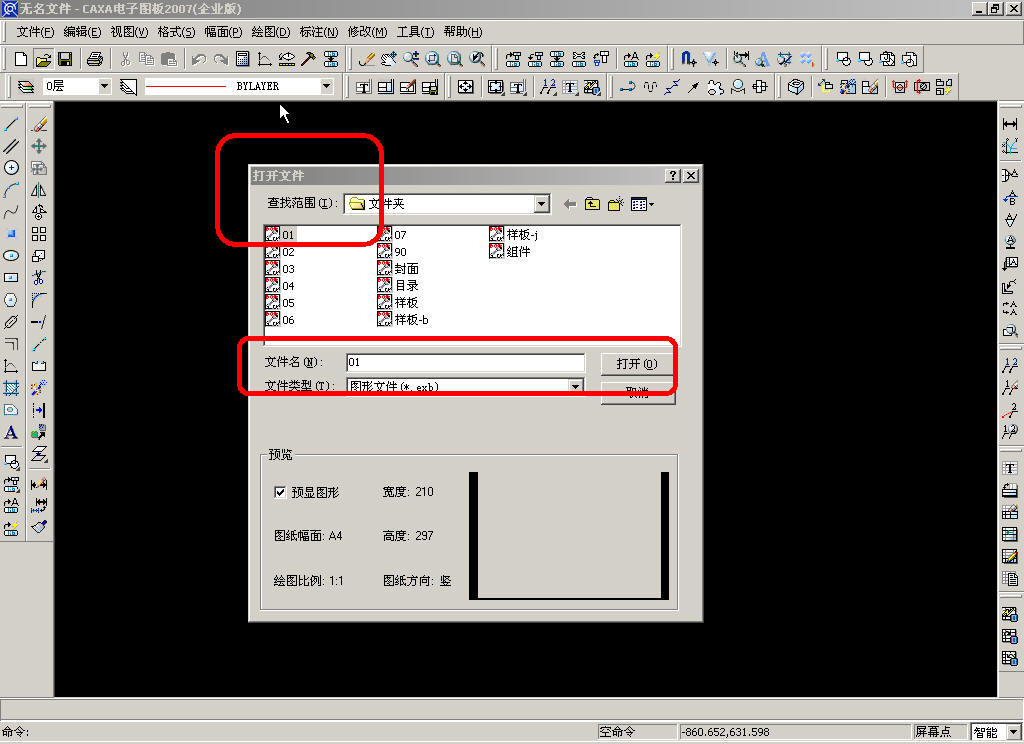Viewport: 1024px width, 744px height.
Task: Select the Line drawing tool
Action: (x=11, y=124)
